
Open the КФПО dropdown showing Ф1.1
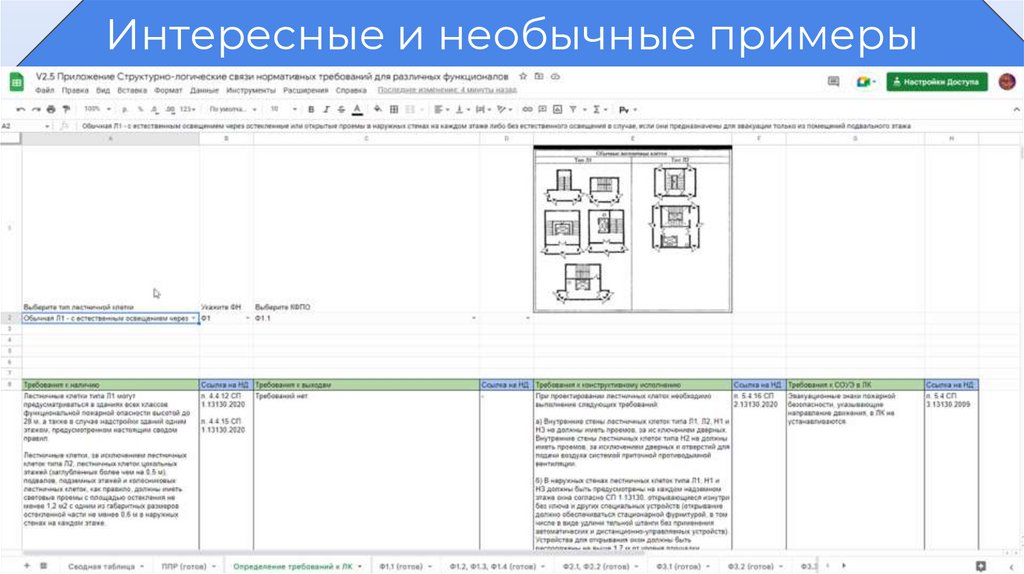pyautogui.click(x=473, y=319)
